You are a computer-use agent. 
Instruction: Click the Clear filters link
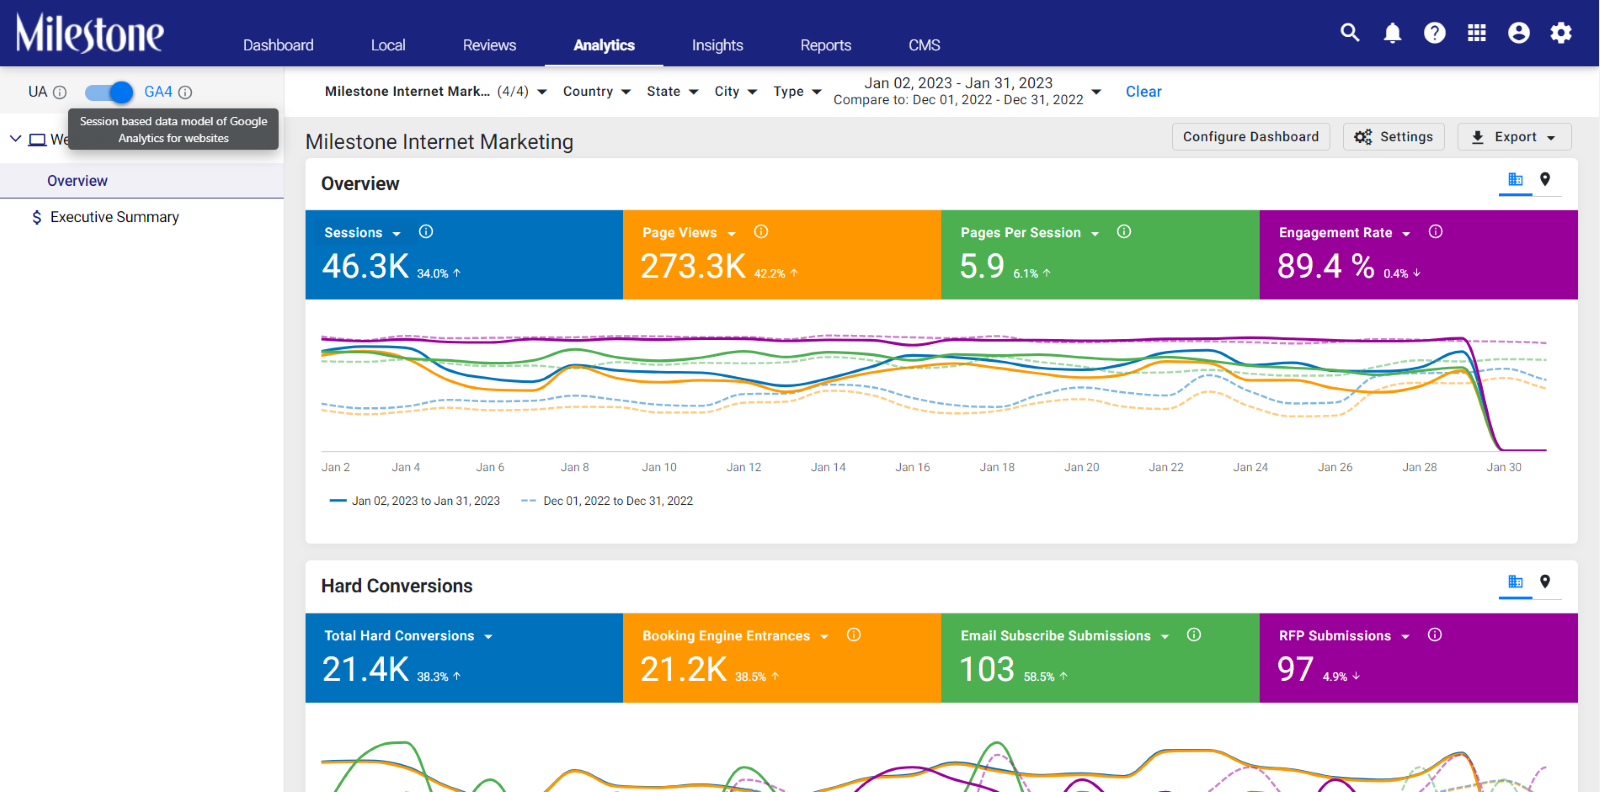coord(1144,92)
